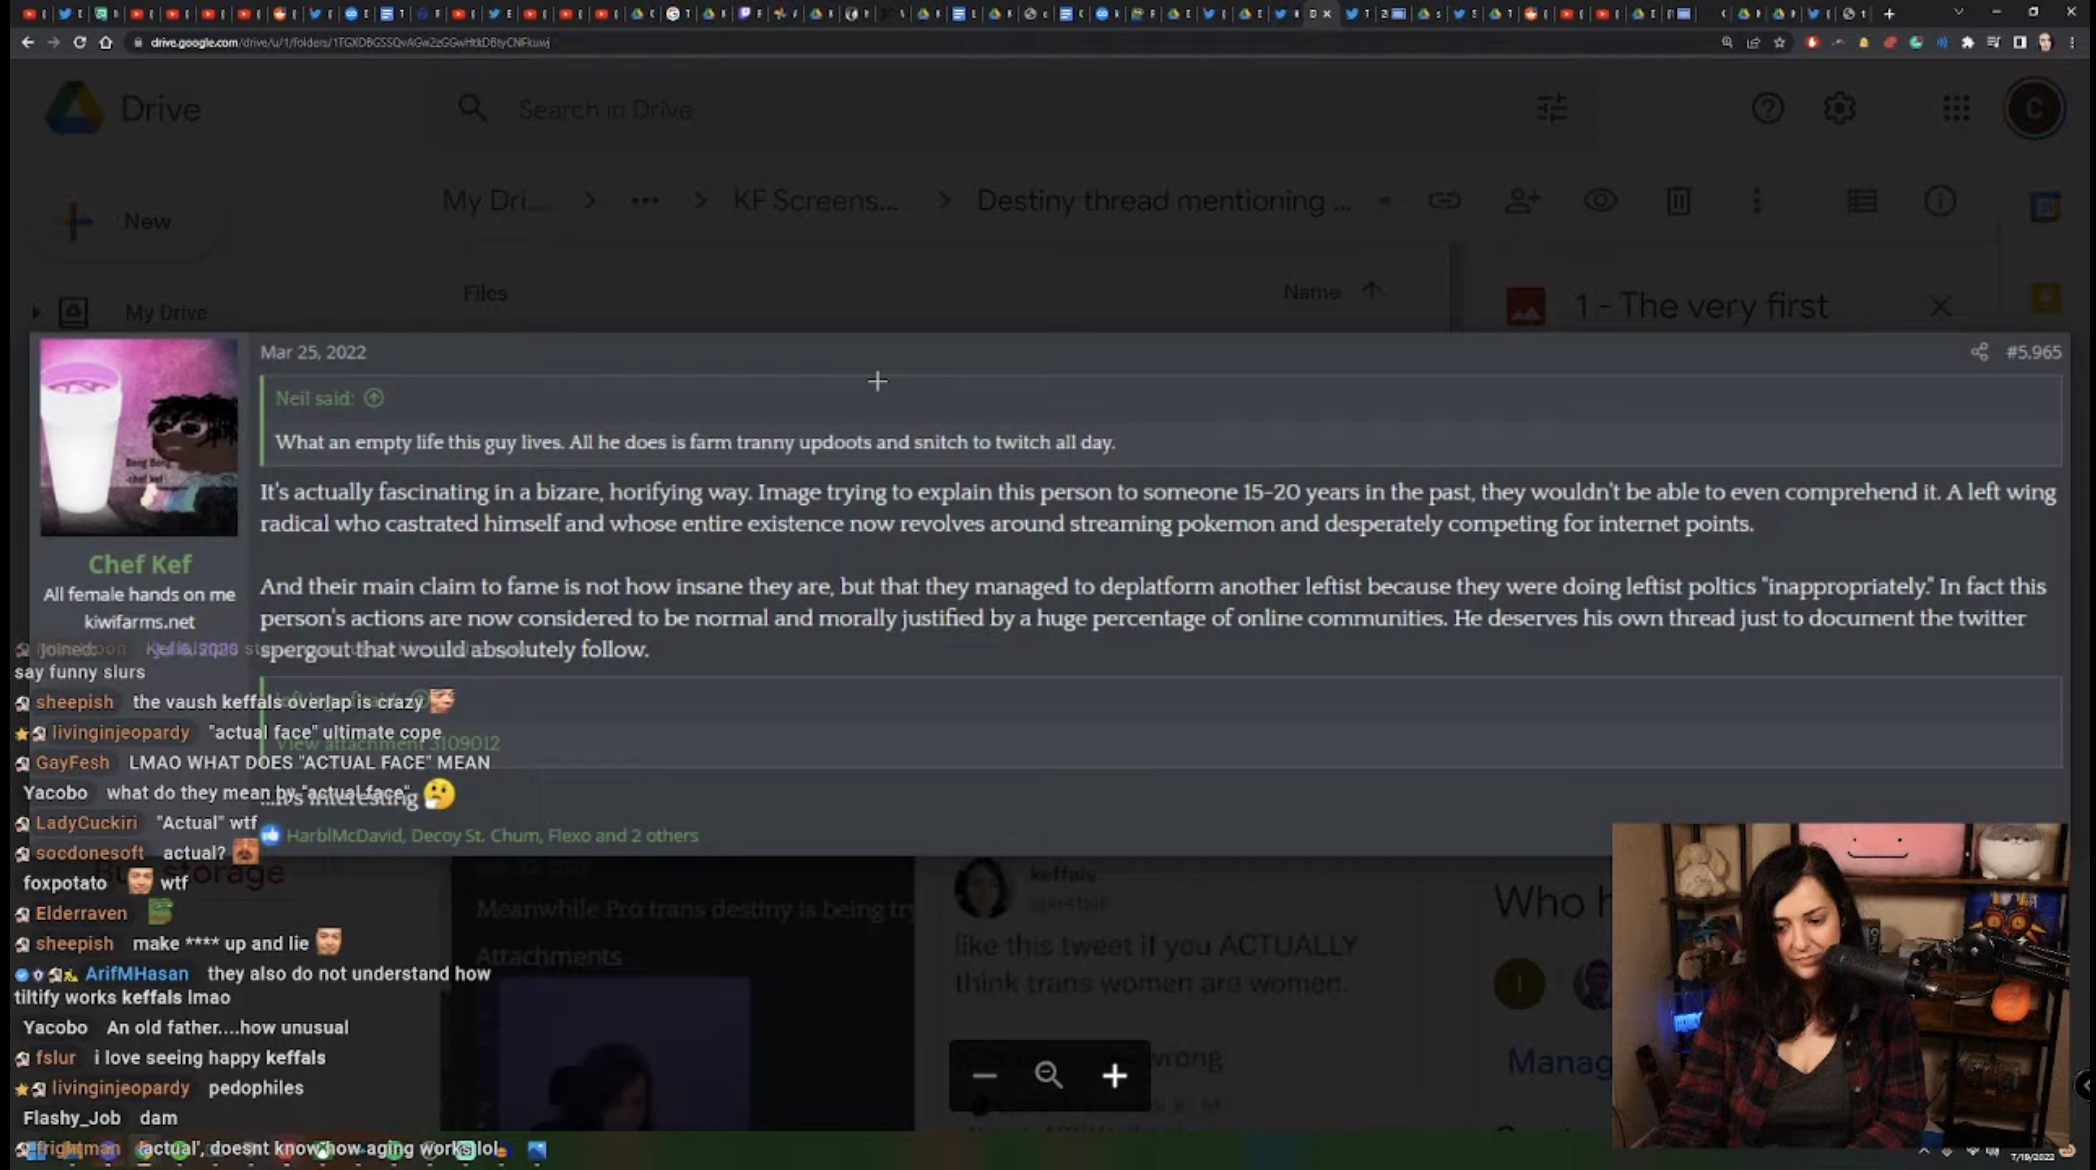
Task: Click the Chef Kef avatar image
Action: point(139,437)
